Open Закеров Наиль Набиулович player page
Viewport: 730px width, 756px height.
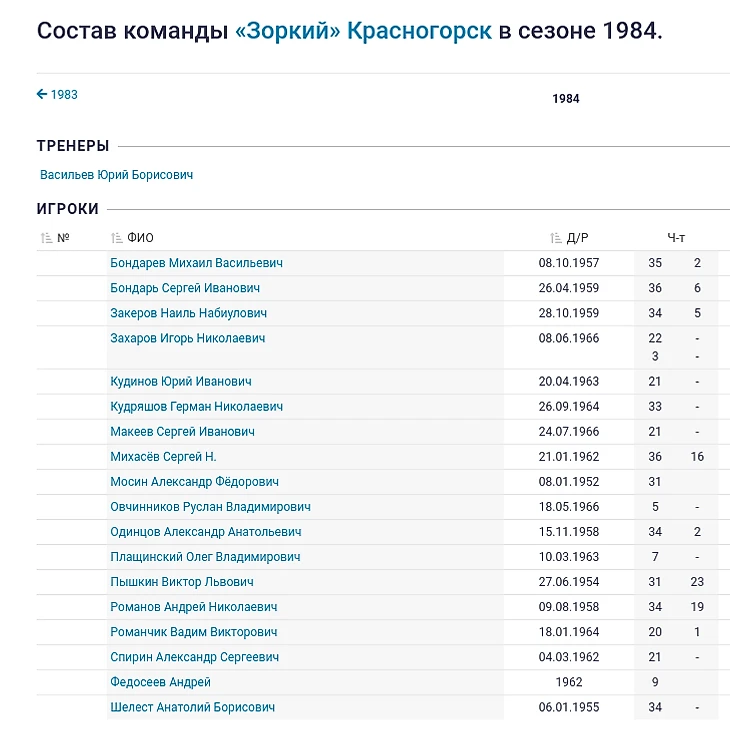(x=189, y=313)
